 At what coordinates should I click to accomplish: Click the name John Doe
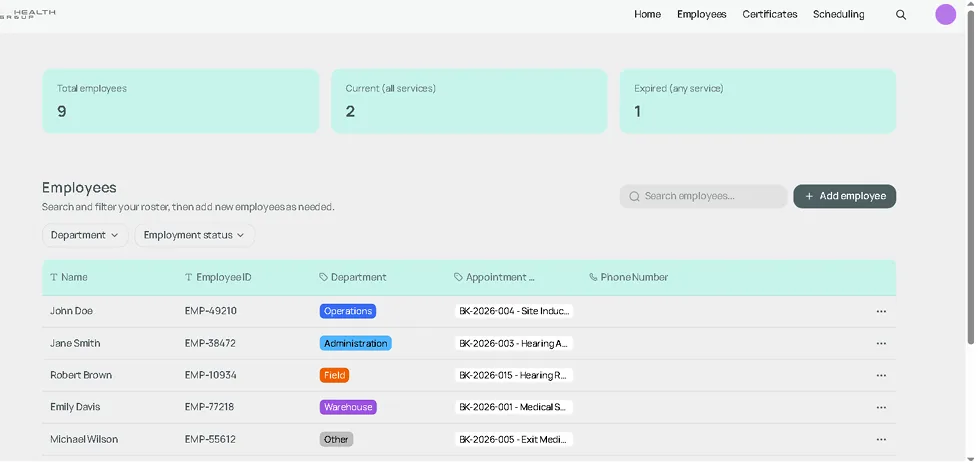(71, 311)
